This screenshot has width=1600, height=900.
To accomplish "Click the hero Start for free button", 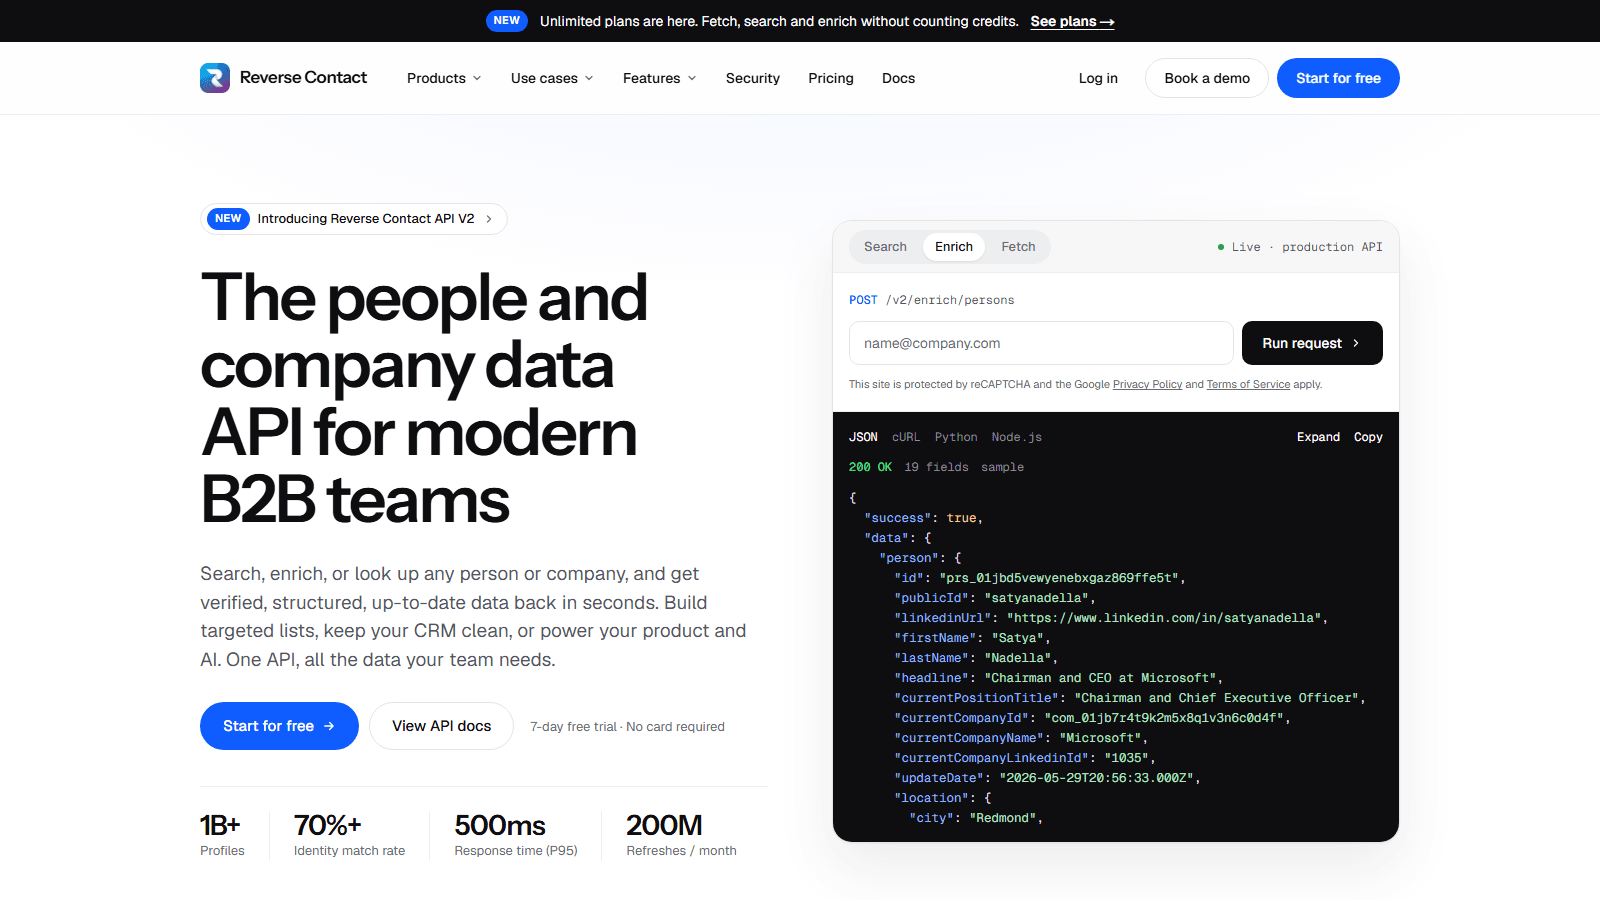I will tap(279, 726).
